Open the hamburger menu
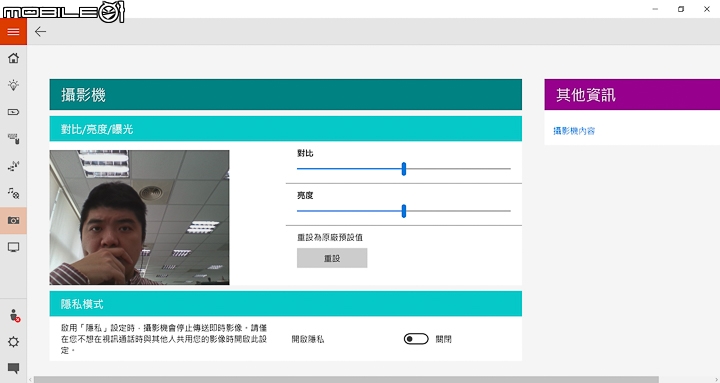This screenshot has width=720, height=383. coord(13,32)
